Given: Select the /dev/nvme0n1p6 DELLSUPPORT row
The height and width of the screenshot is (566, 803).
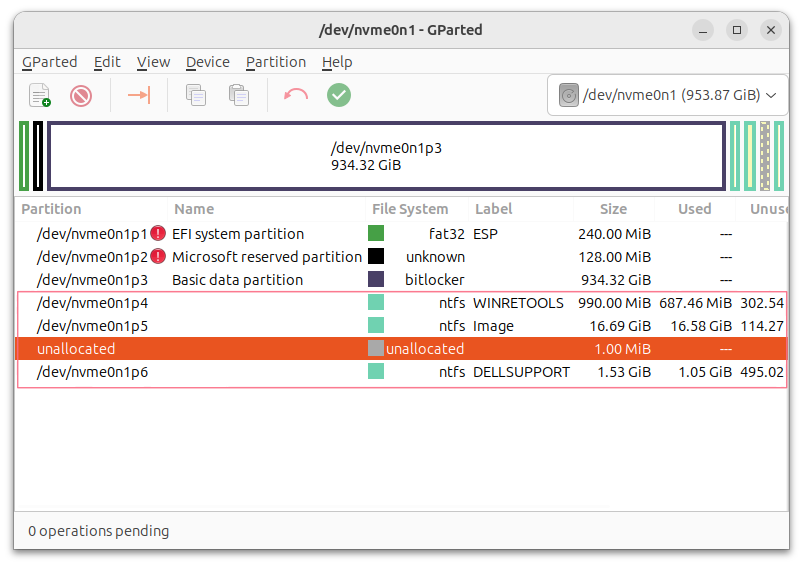Looking at the screenshot, I should point(400,372).
